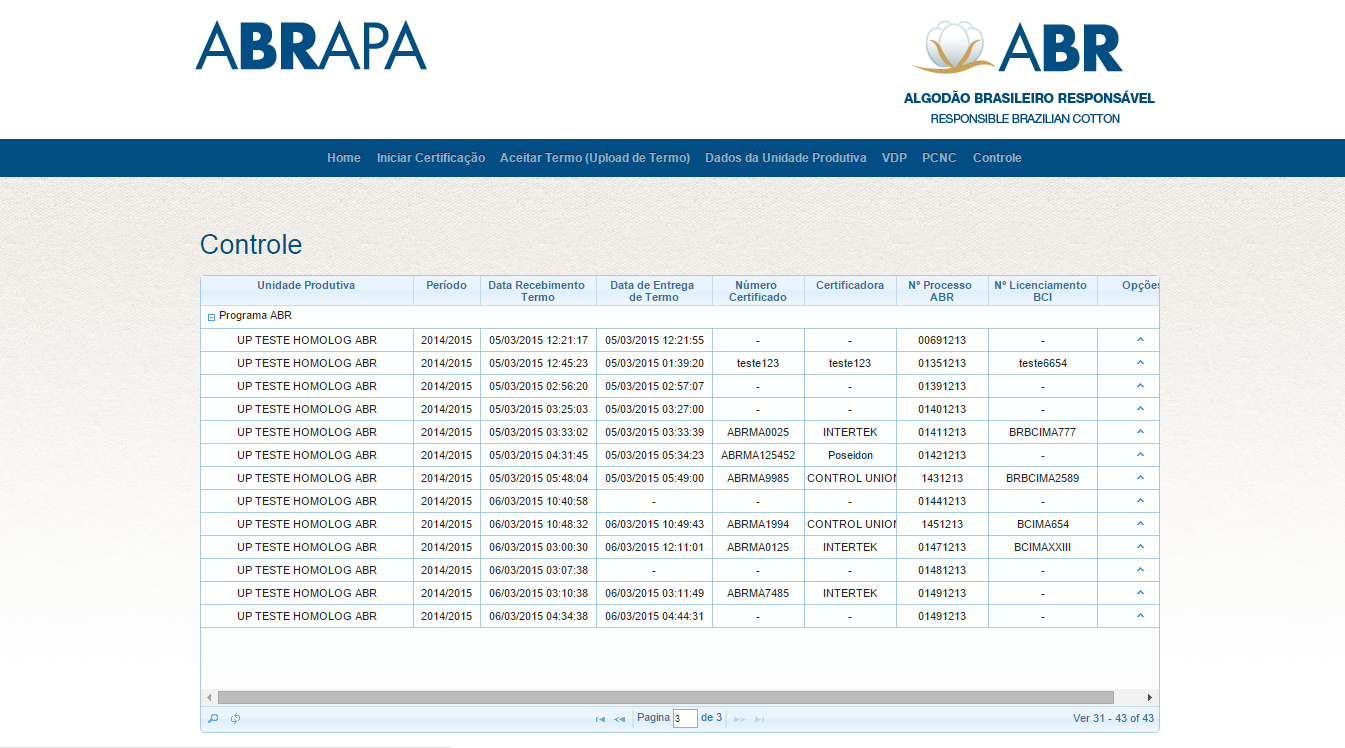This screenshot has width=1345, height=748.
Task: Click the search magnifier icon in grid footer
Action: (x=213, y=718)
